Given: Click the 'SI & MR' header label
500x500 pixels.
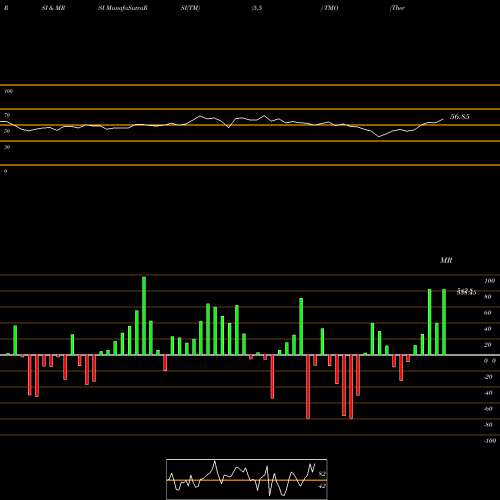Looking at the screenshot, I should coord(53,8).
